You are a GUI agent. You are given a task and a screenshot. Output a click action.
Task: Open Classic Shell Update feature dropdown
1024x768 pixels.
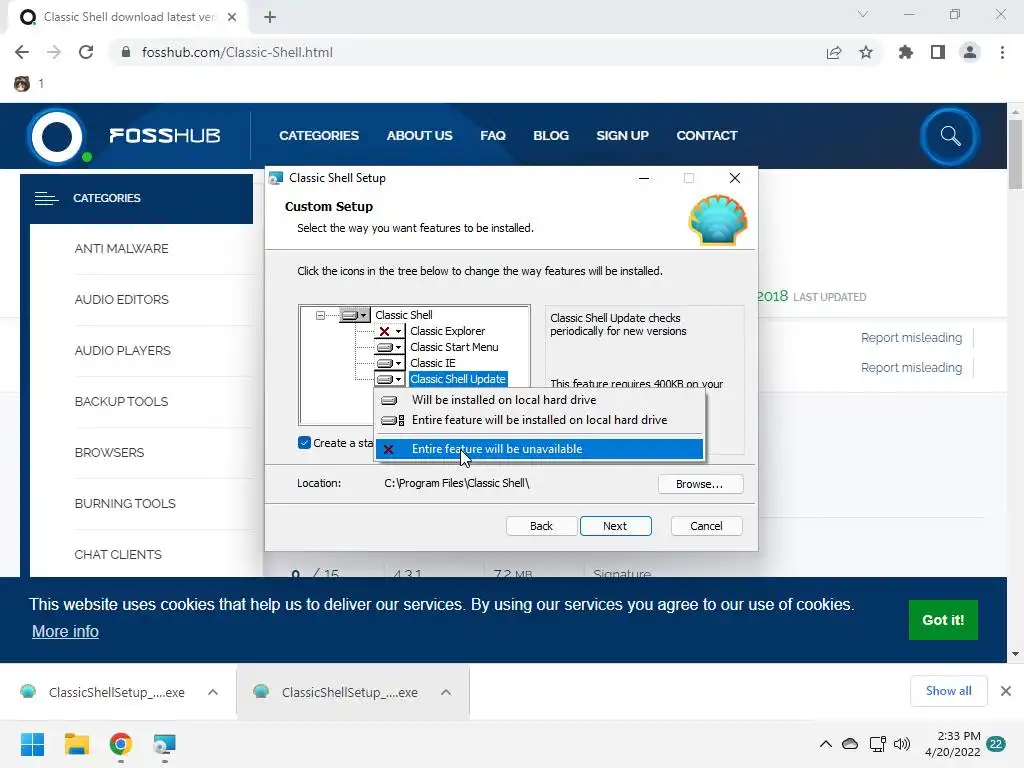[x=389, y=379]
